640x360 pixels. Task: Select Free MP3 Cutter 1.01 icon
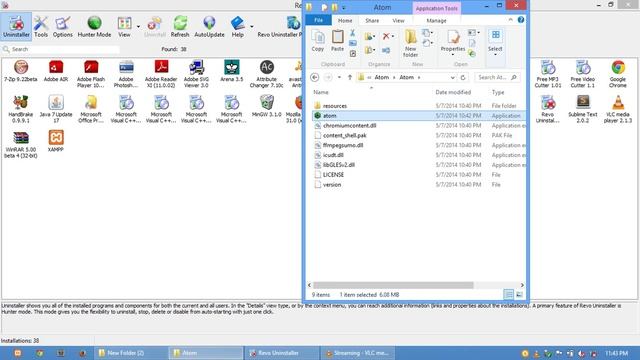(x=548, y=74)
